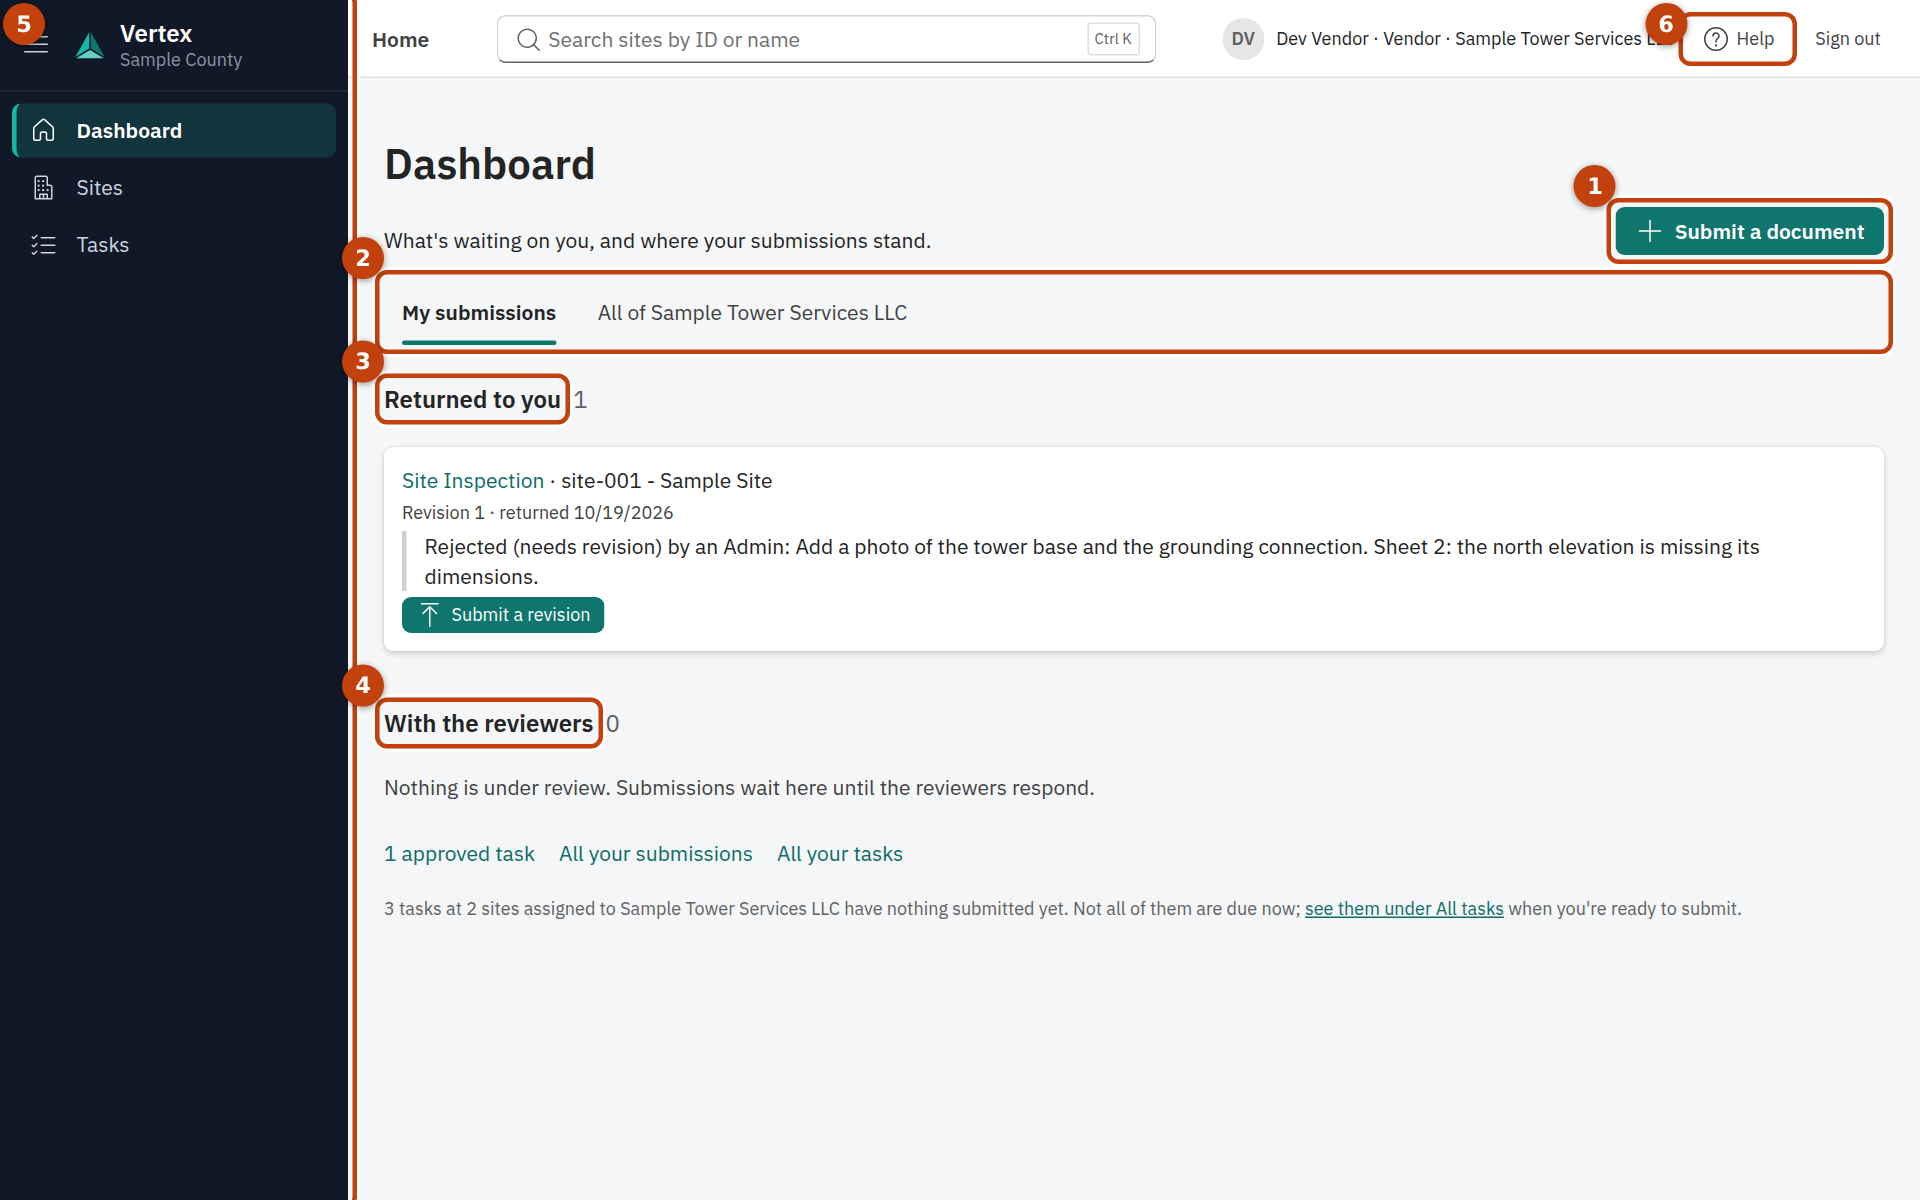Open the 1 approved task link
The width and height of the screenshot is (1920, 1200).
(459, 854)
